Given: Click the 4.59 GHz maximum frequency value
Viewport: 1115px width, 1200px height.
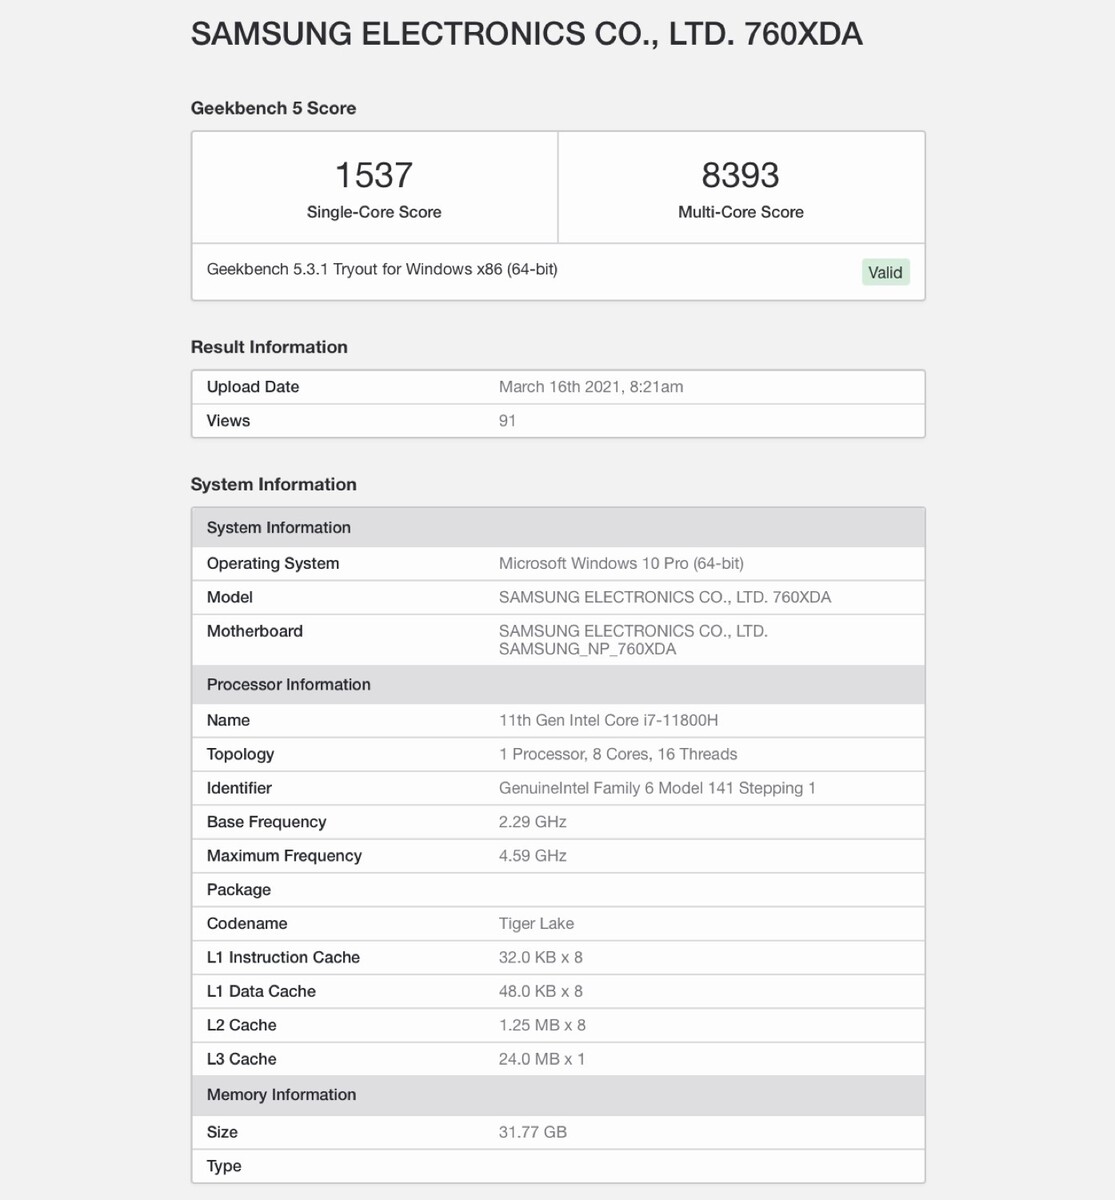Looking at the screenshot, I should tap(532, 856).
